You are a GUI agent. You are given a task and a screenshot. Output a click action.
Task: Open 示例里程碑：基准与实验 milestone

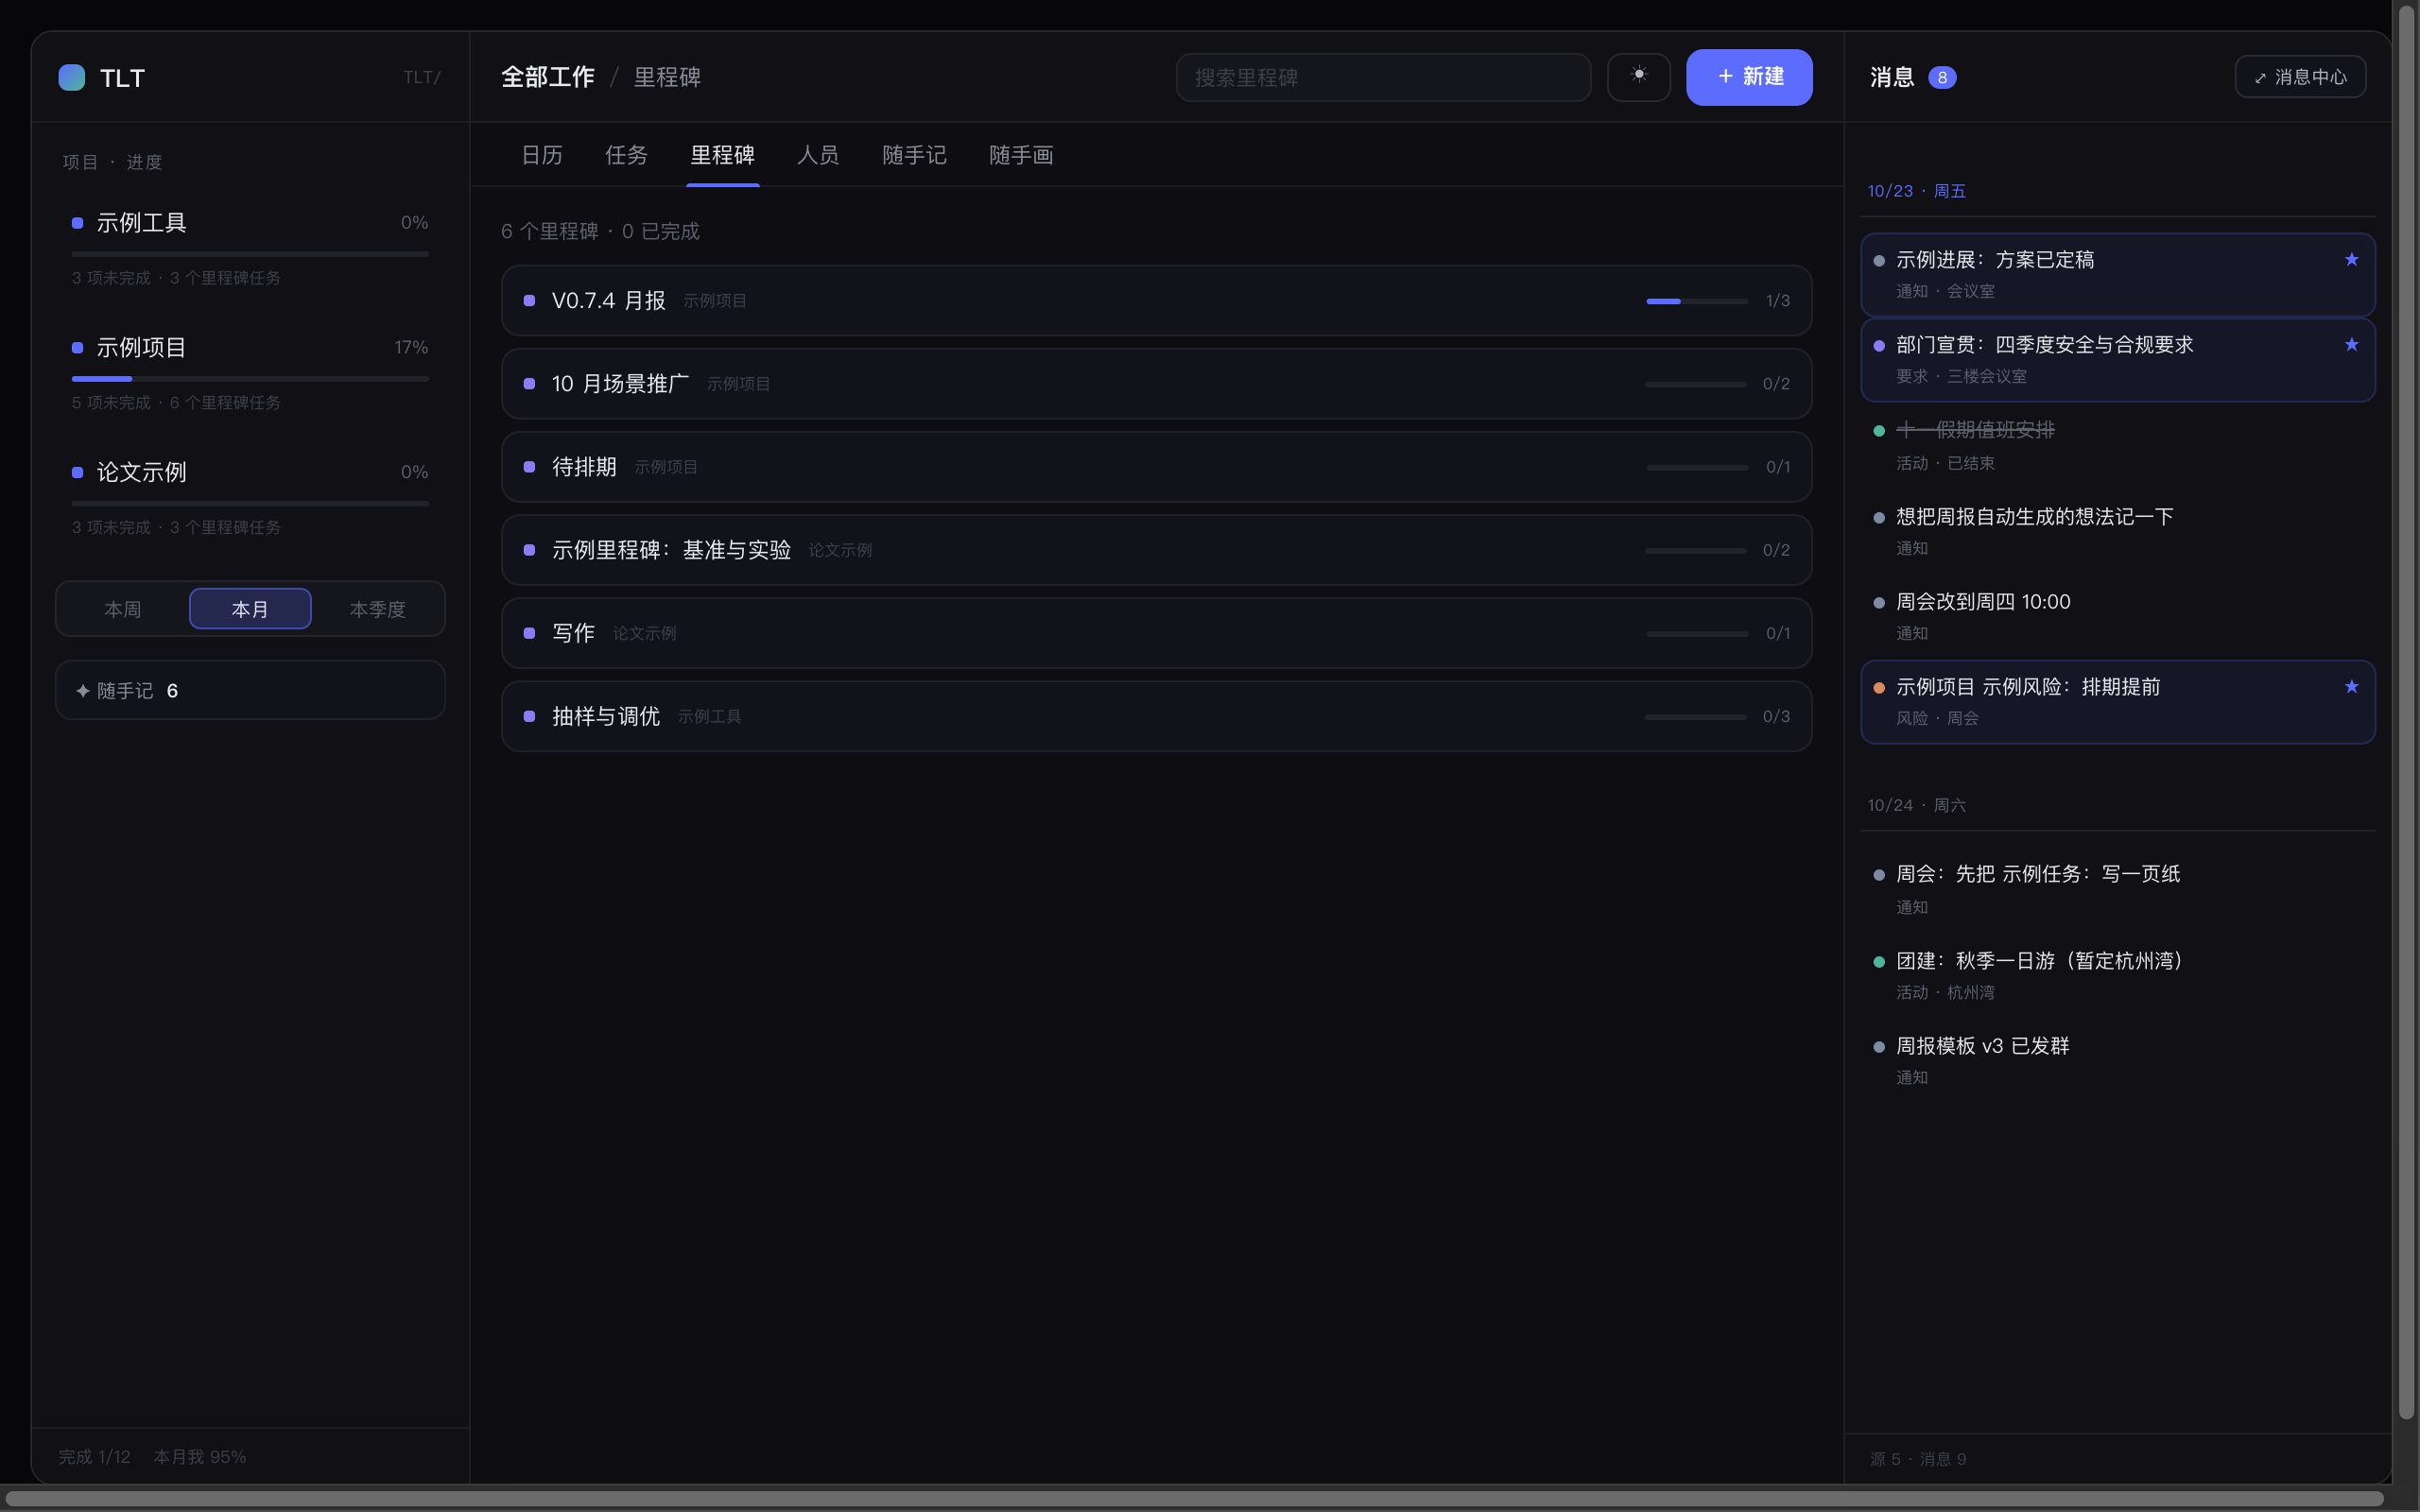click(x=1156, y=550)
